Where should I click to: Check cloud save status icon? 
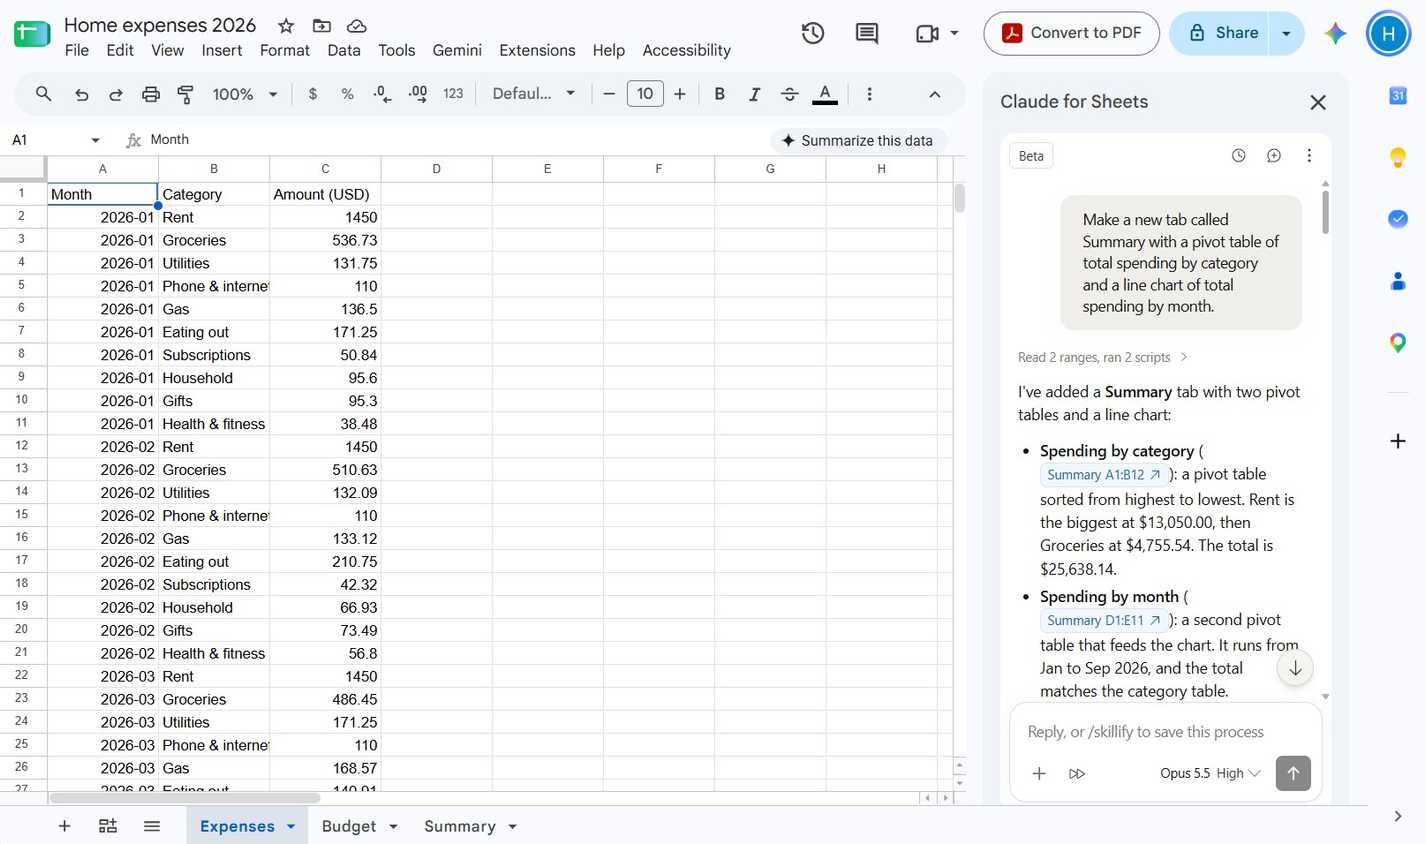356,26
